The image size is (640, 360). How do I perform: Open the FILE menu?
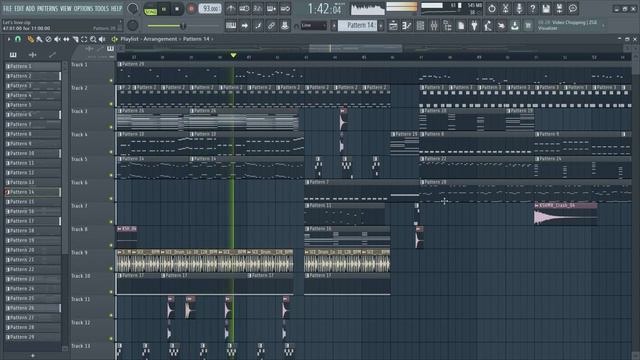click(7, 9)
